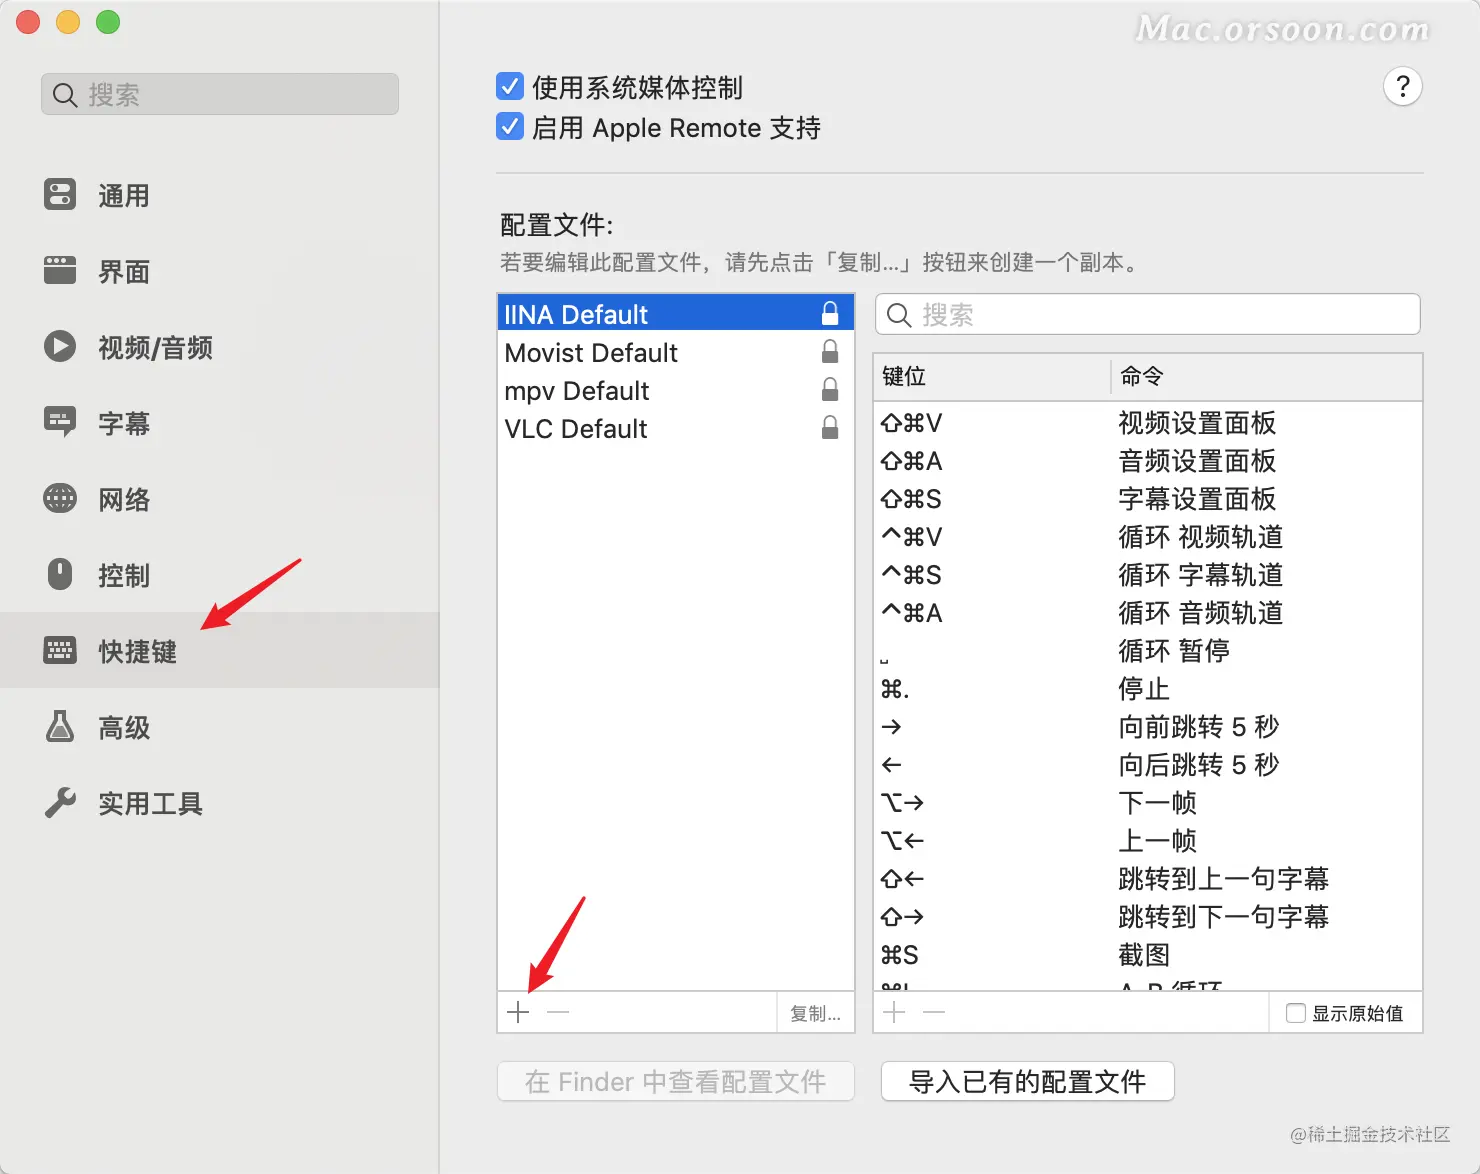
Task: Open the 视频/音频 play icon in the sidebar
Action: [x=60, y=346]
